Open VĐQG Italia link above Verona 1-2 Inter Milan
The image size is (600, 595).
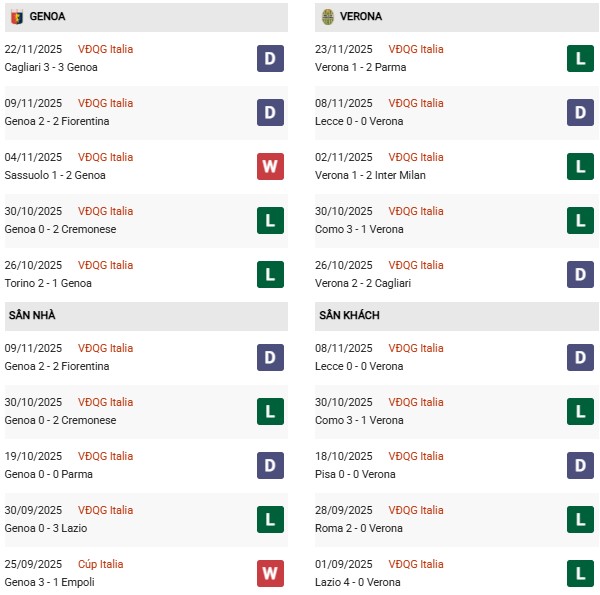pyautogui.click(x=416, y=157)
